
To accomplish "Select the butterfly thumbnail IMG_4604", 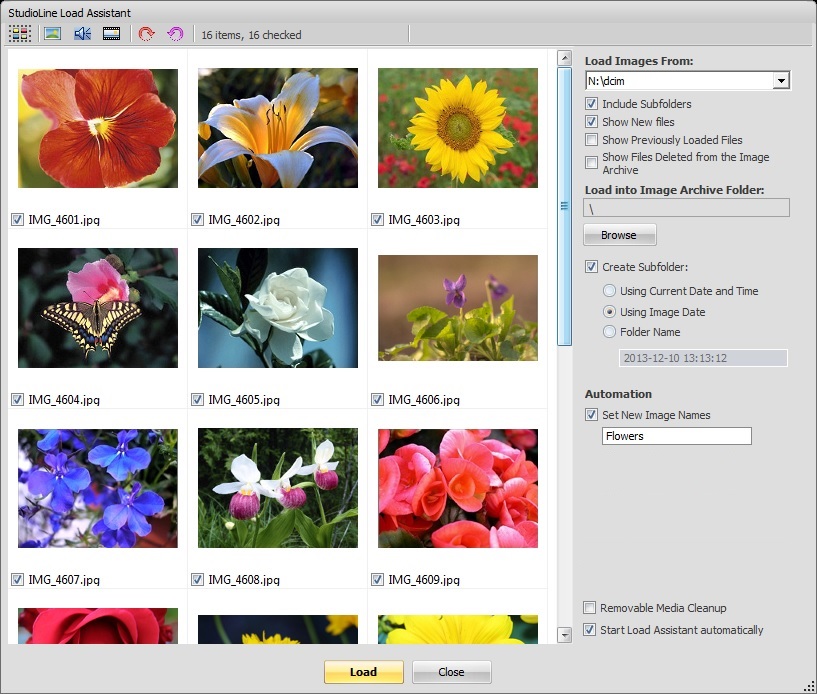I will coord(98,308).
